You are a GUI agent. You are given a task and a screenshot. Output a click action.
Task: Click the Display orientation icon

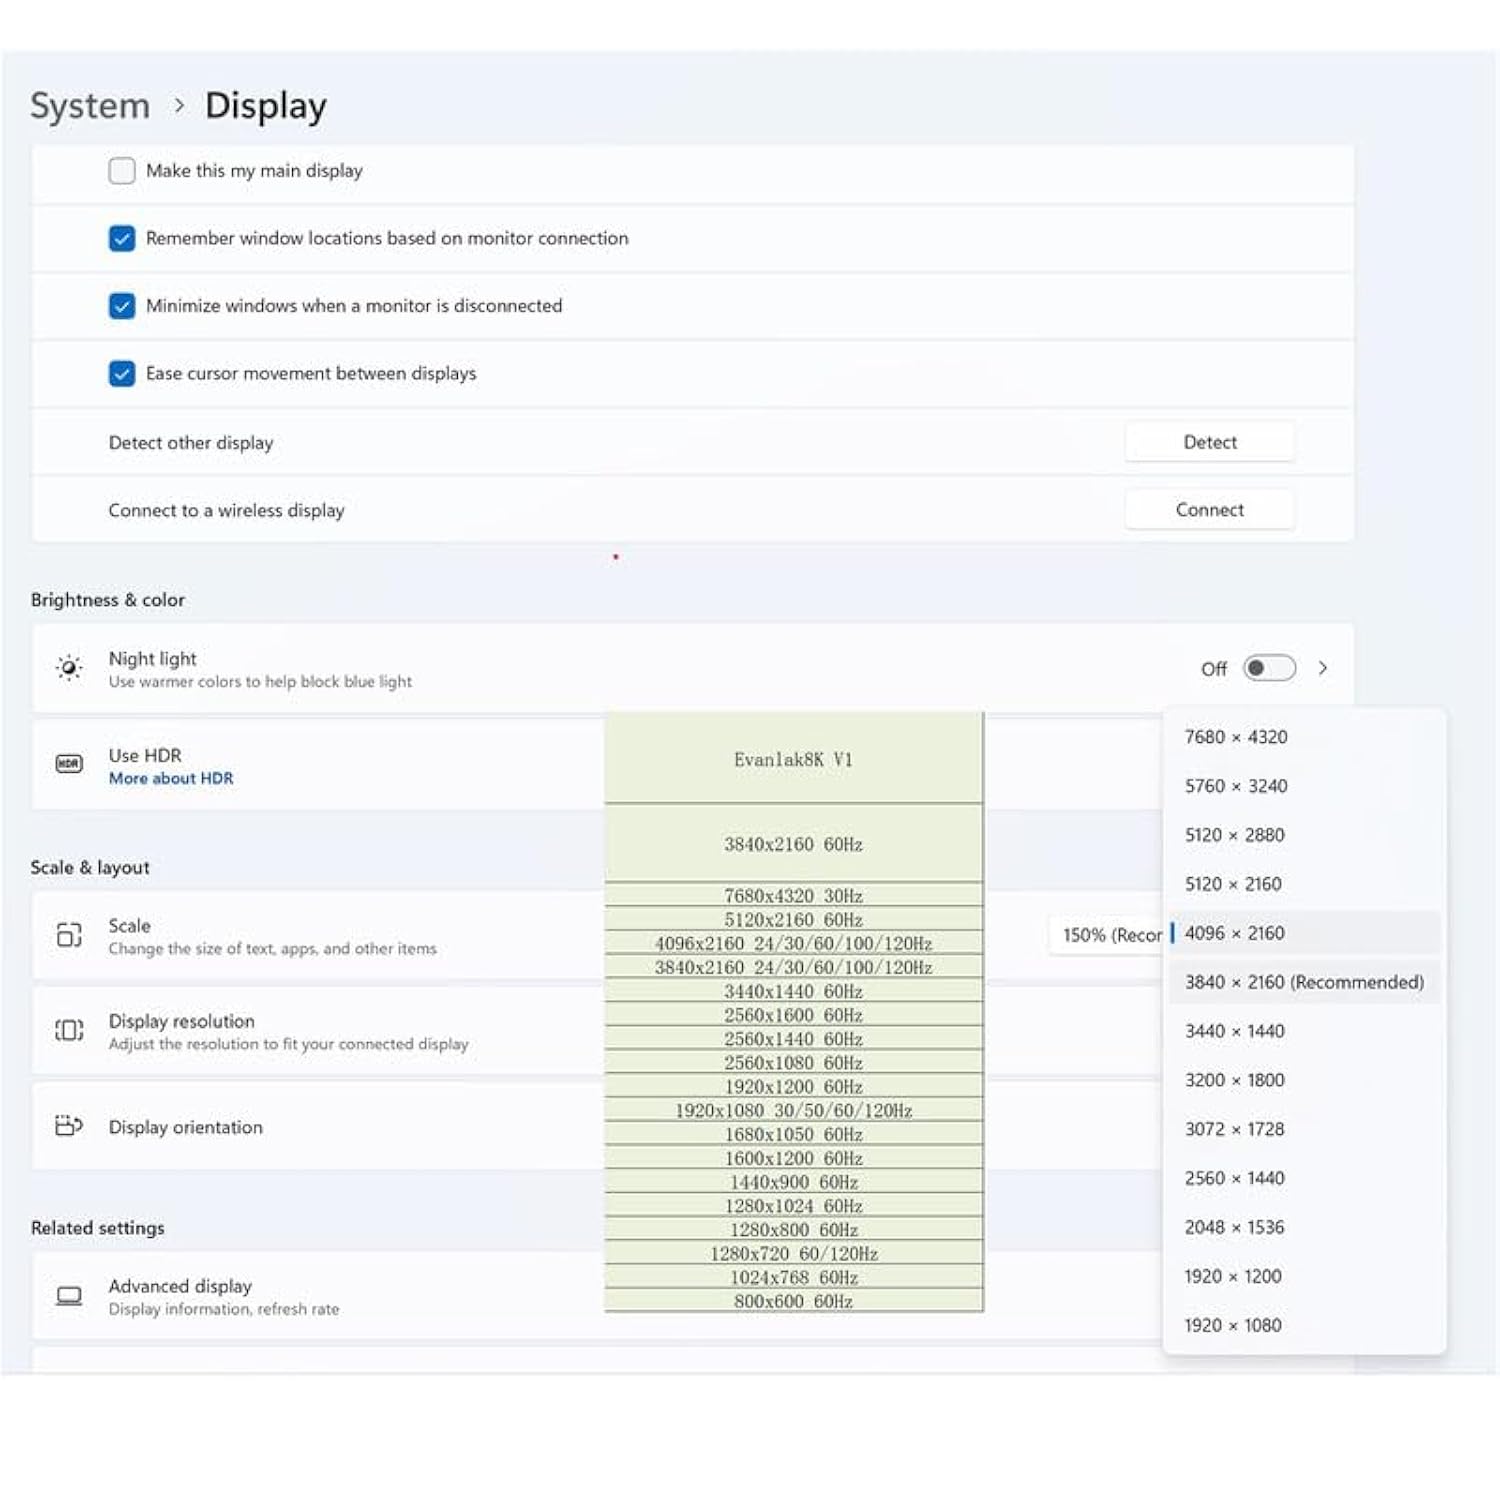click(x=69, y=1126)
